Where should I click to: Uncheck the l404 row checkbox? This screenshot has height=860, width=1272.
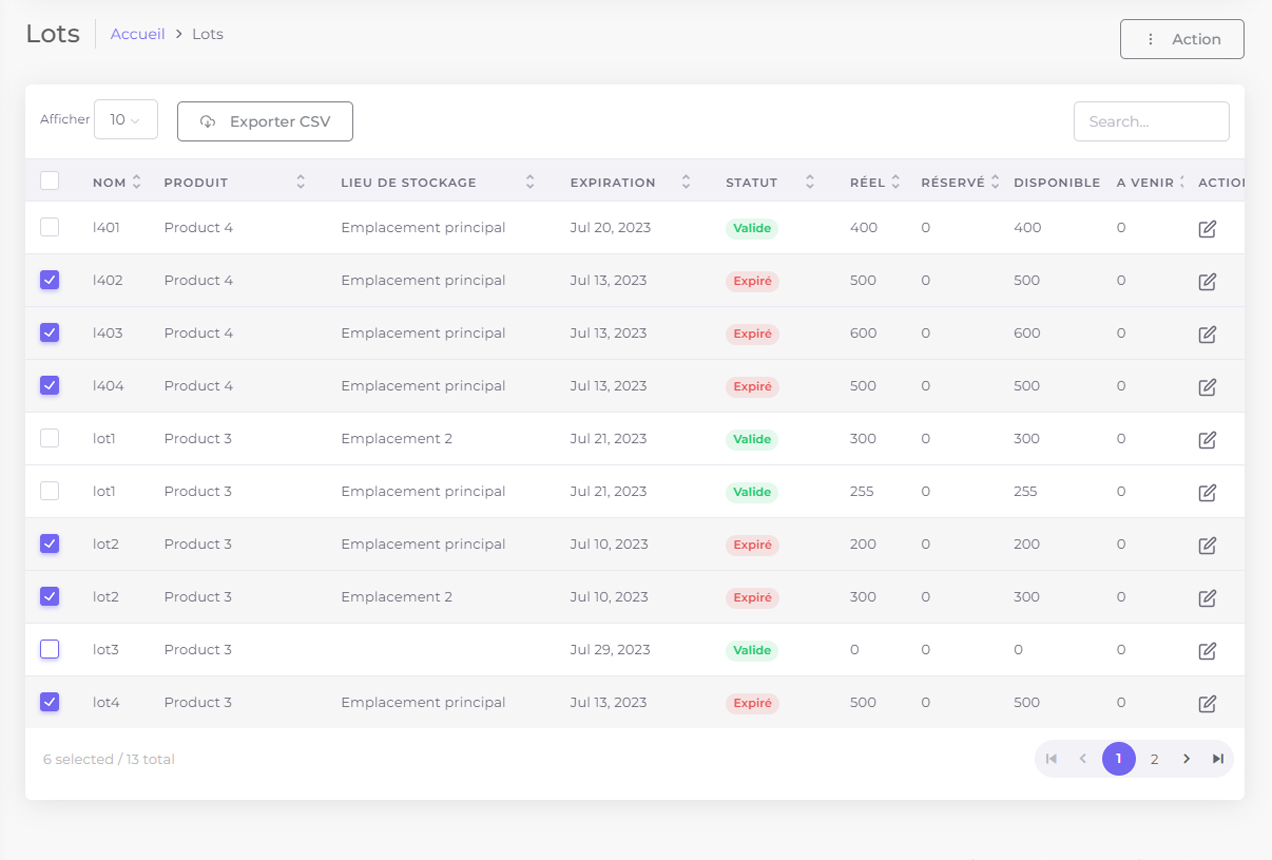click(x=49, y=385)
